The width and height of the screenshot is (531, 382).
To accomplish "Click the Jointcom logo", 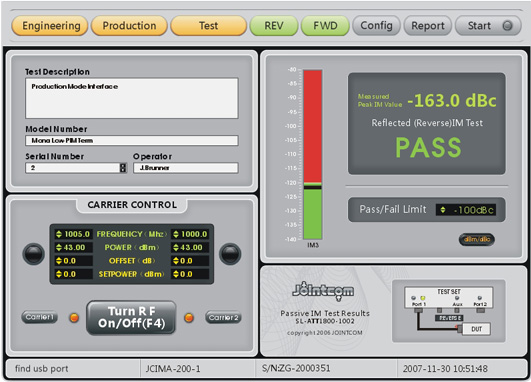I will (323, 292).
